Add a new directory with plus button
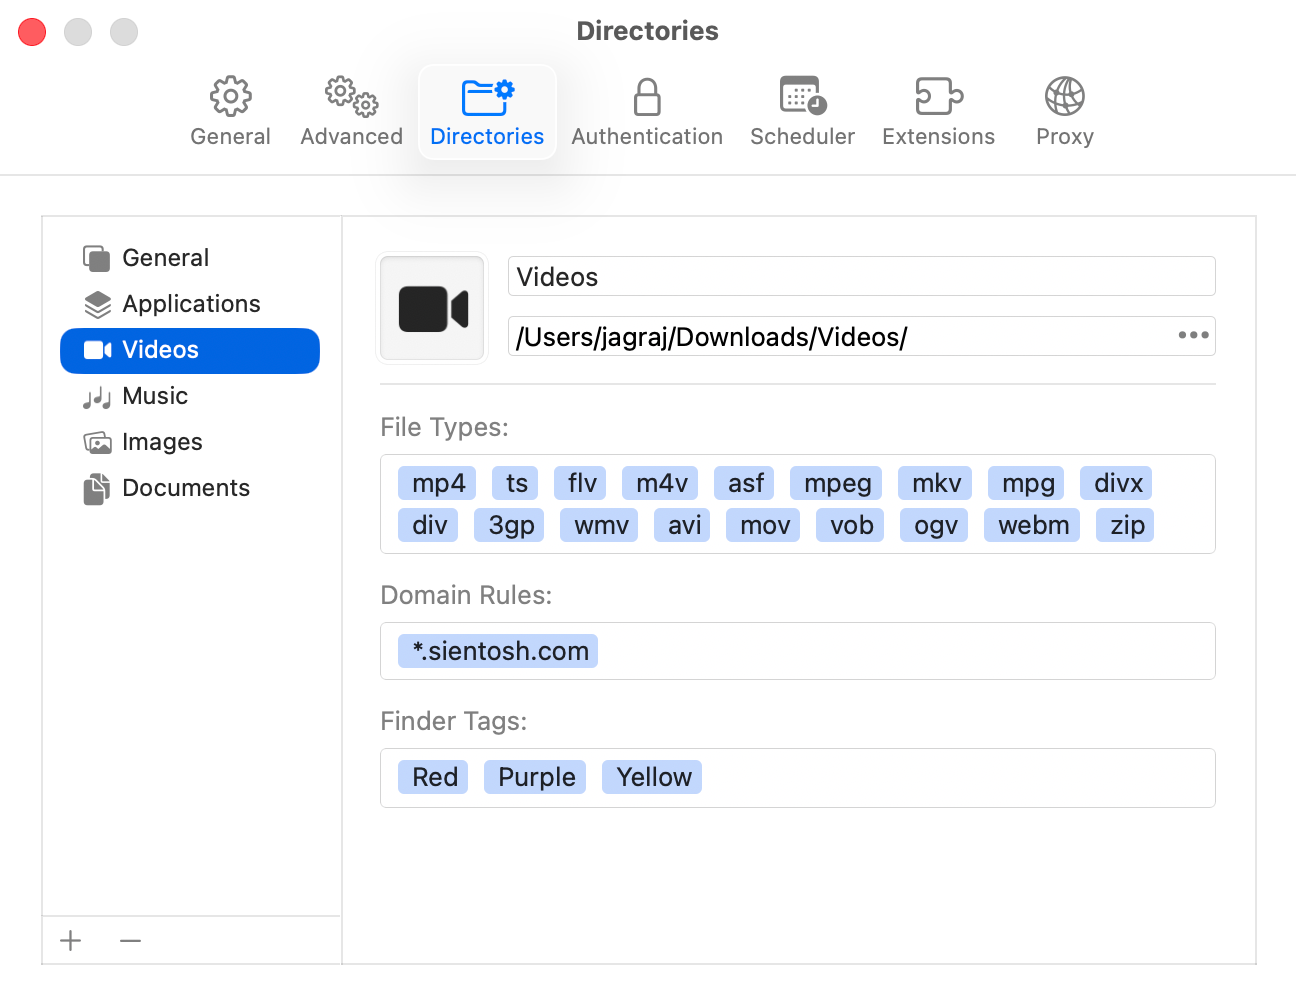This screenshot has width=1296, height=1006. click(x=70, y=941)
